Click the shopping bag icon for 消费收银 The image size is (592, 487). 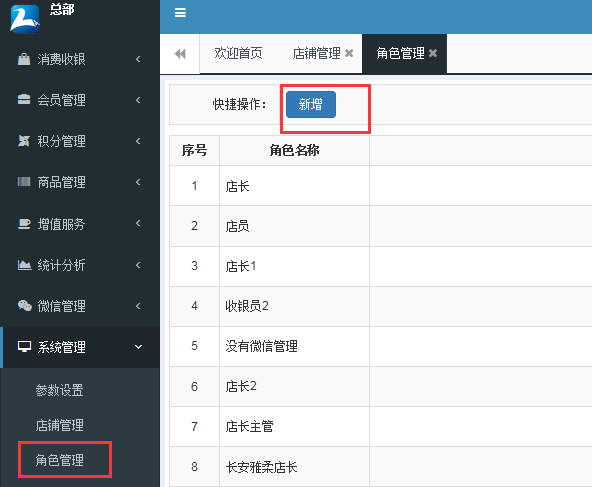pos(24,59)
